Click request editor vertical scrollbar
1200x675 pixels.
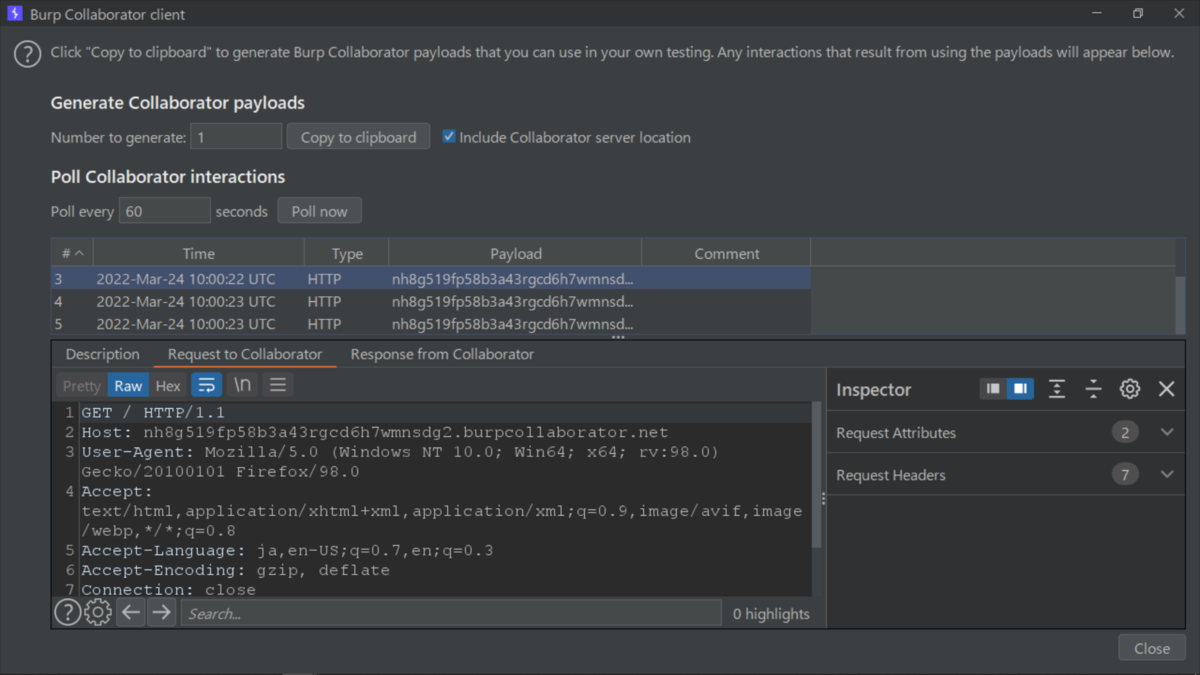816,474
